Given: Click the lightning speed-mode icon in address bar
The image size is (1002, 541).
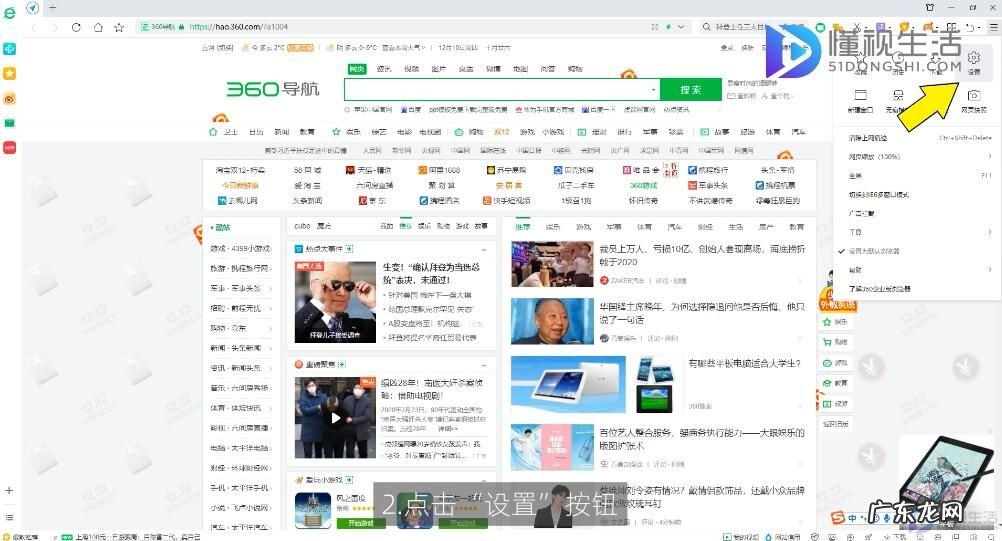Looking at the screenshot, I should tap(668, 27).
